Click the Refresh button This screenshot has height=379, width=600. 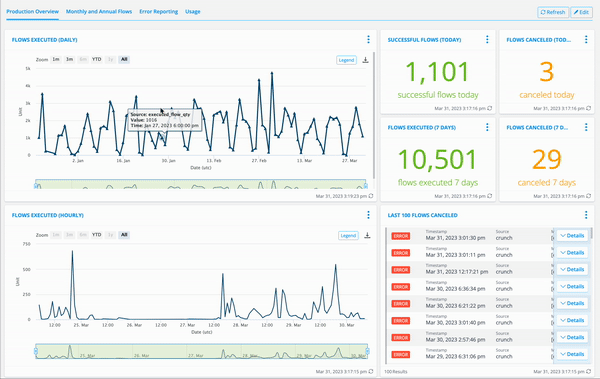553,12
